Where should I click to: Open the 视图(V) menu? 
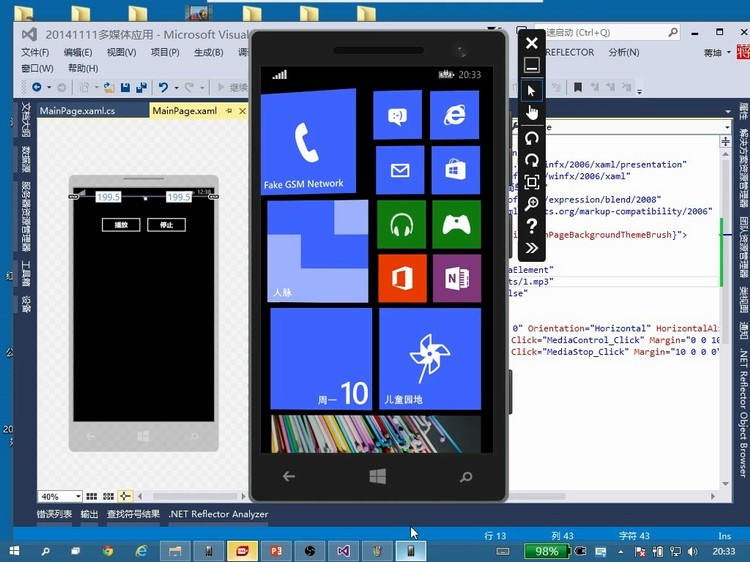click(121, 52)
